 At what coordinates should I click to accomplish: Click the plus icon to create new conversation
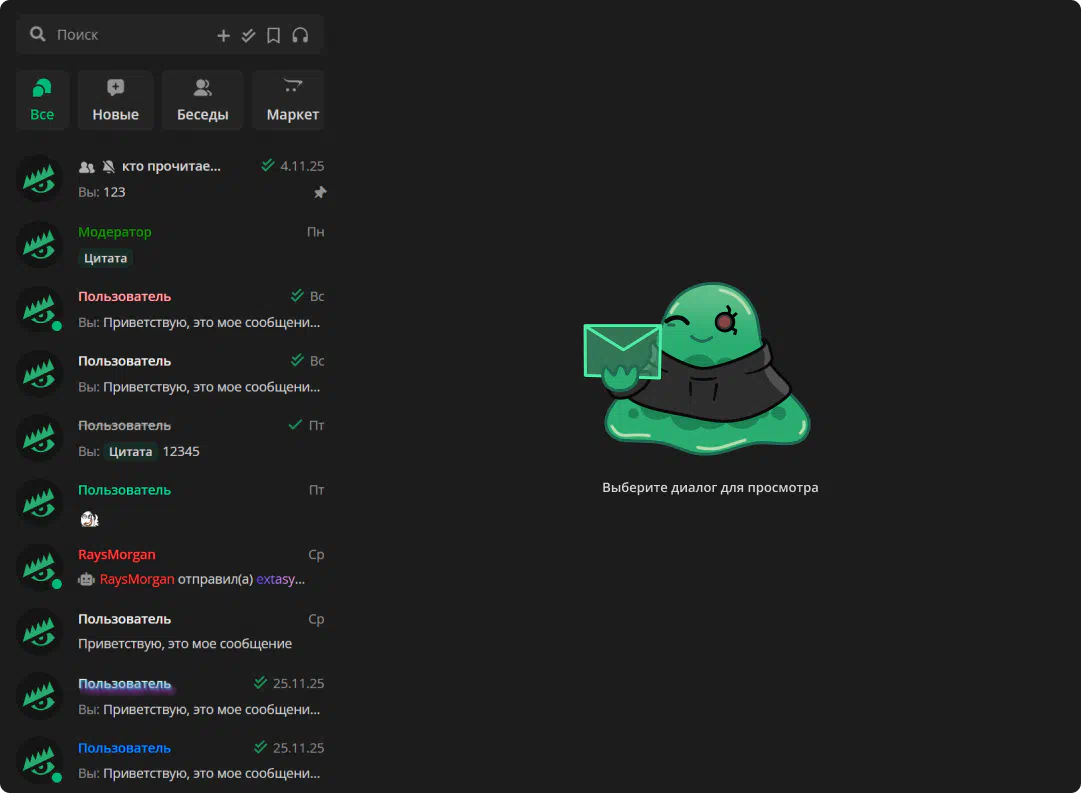click(223, 35)
